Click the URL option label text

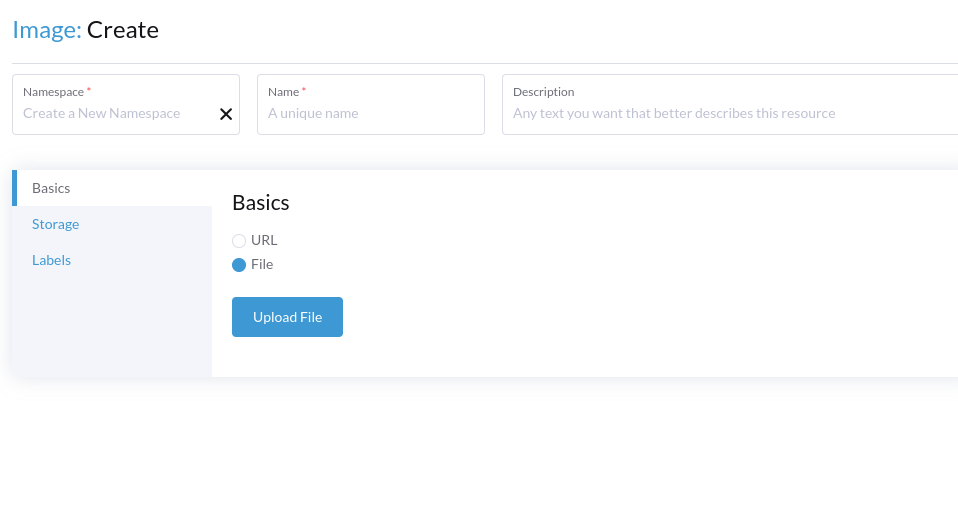264,241
